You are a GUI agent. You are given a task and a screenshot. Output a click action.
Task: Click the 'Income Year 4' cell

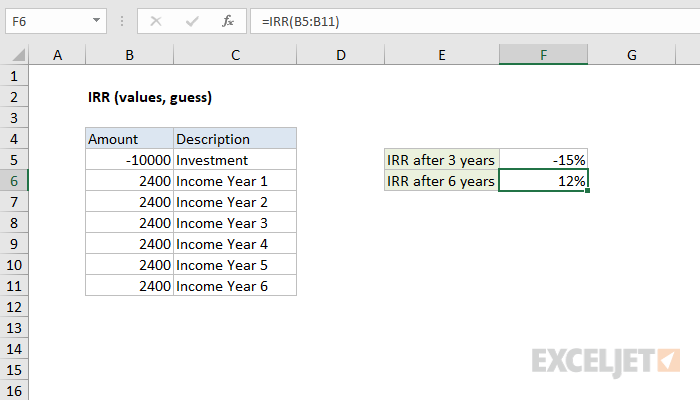(235, 244)
